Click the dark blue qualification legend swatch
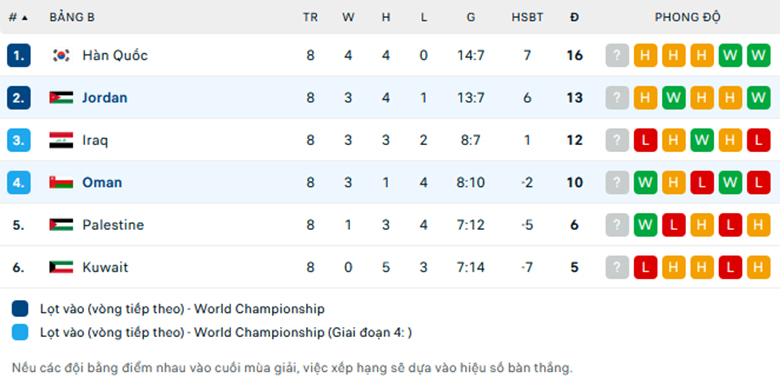This screenshot has width=780, height=378. pos(20,309)
